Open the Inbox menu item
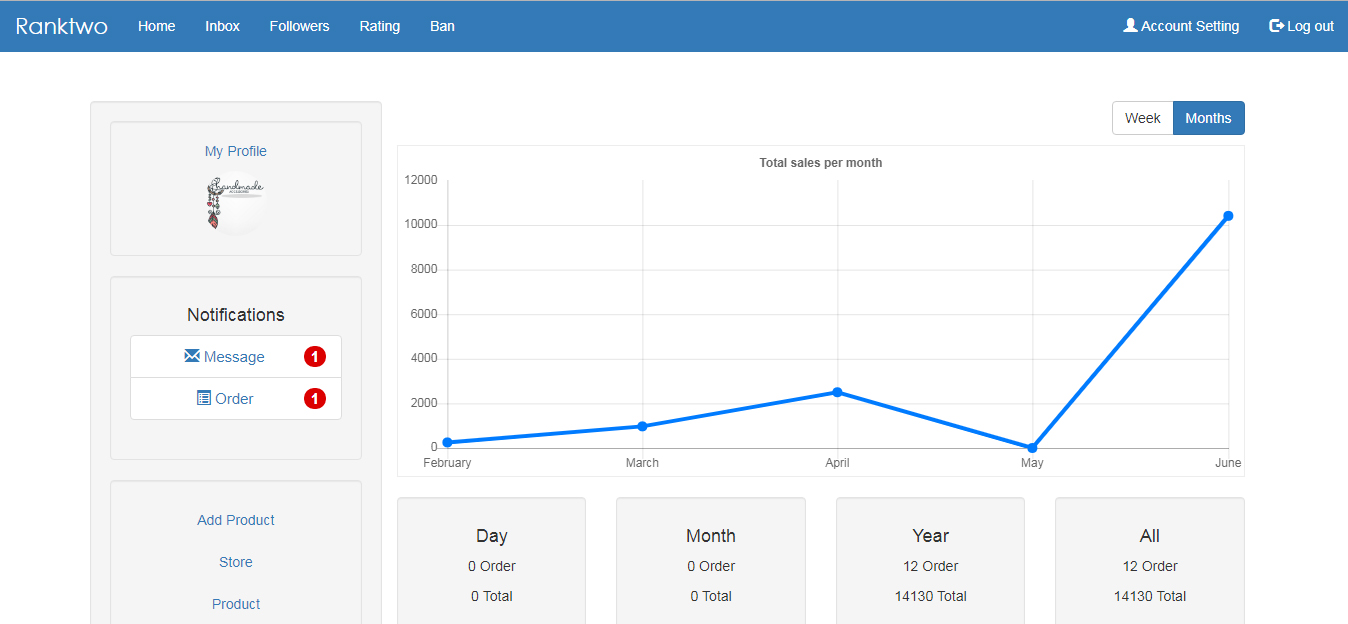Screen dimensions: 1348x624 click(x=222, y=26)
